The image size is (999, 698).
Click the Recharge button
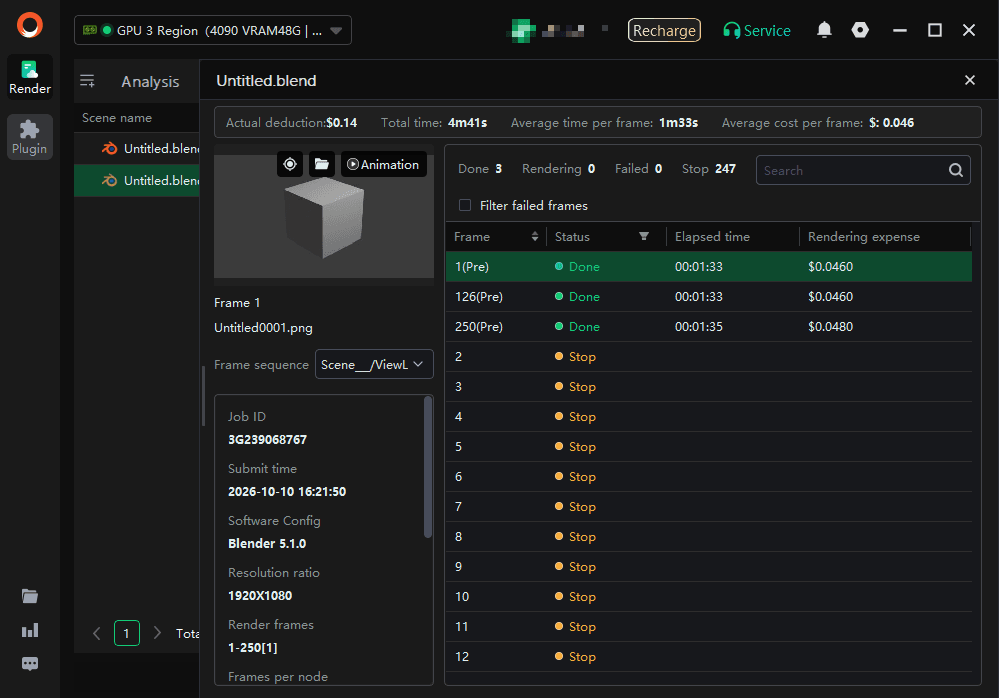(x=664, y=30)
